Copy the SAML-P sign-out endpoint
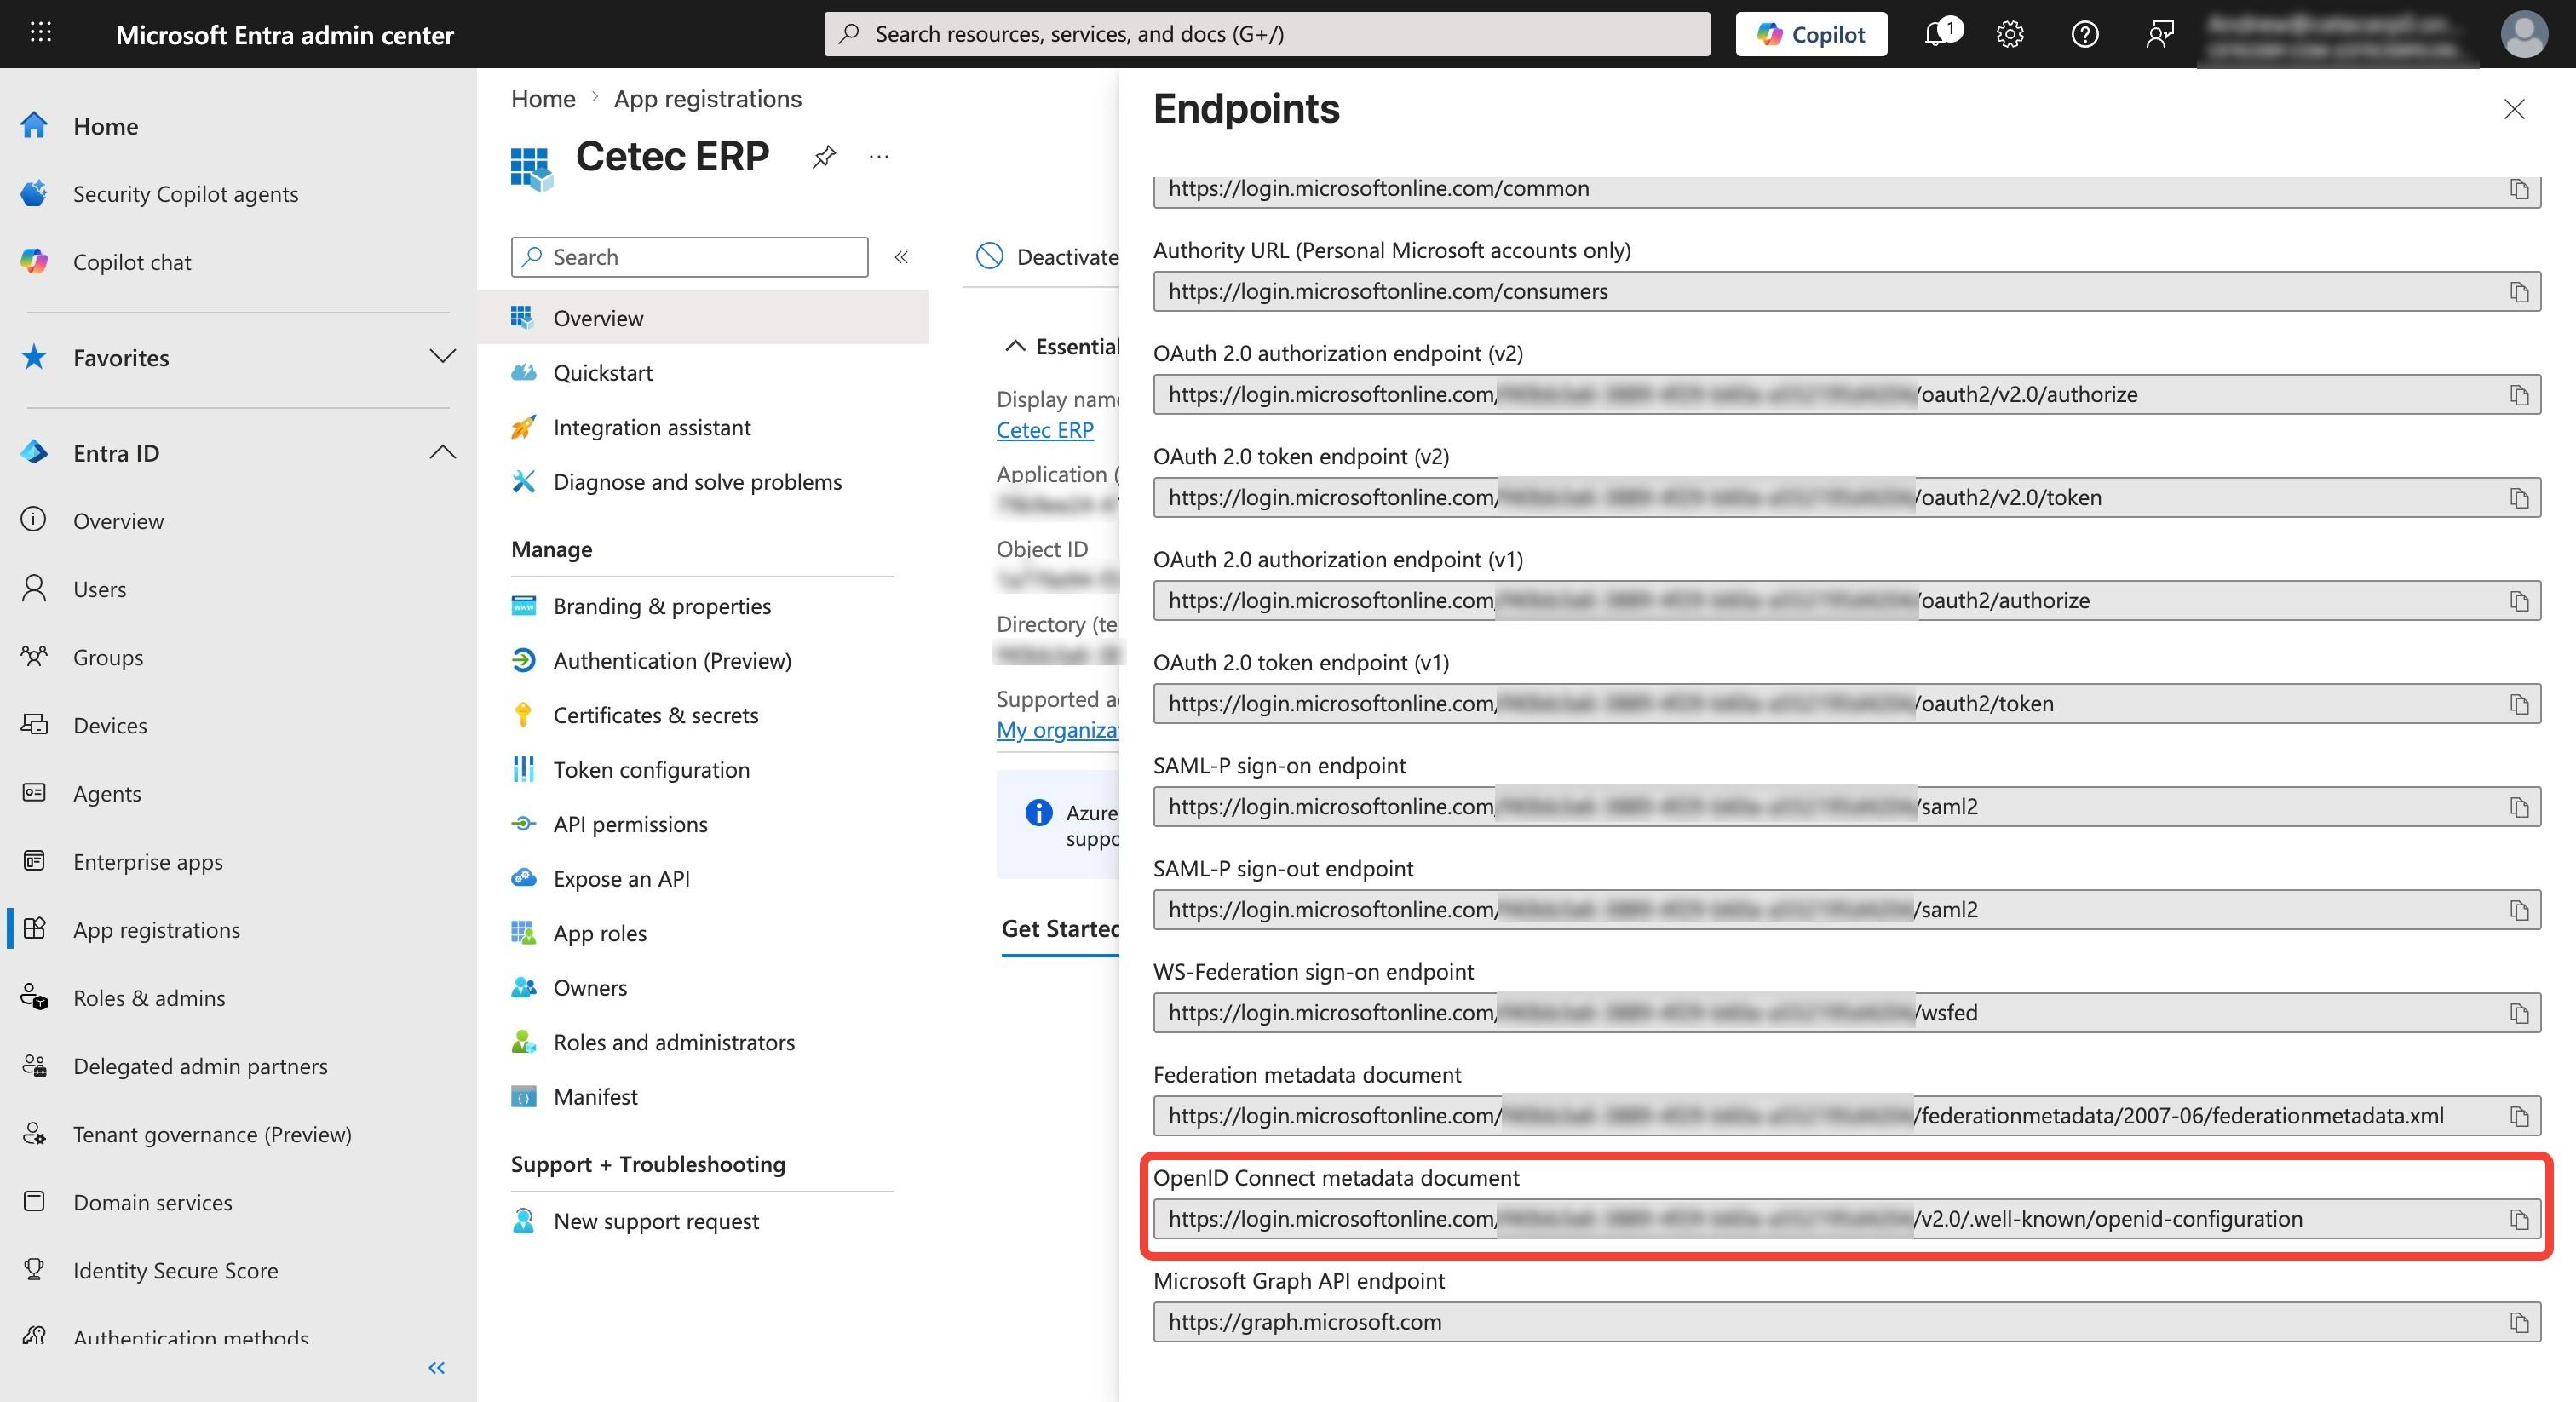2576x1402 pixels. [2519, 910]
